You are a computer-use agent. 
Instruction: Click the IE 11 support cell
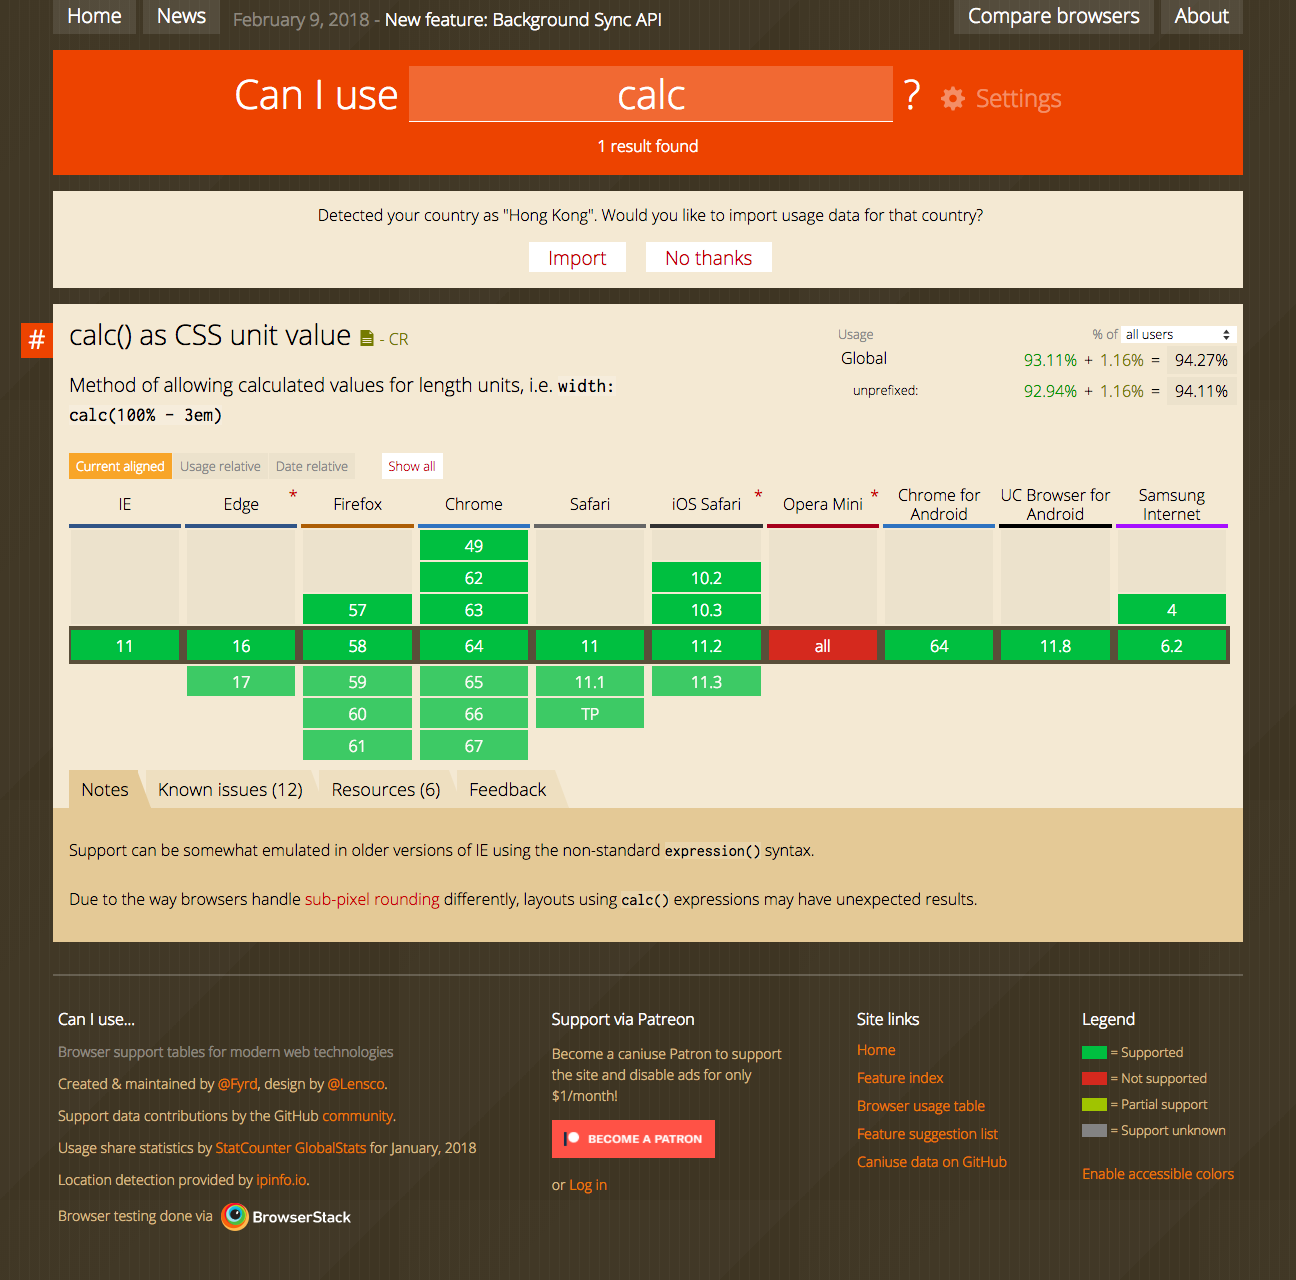[125, 646]
